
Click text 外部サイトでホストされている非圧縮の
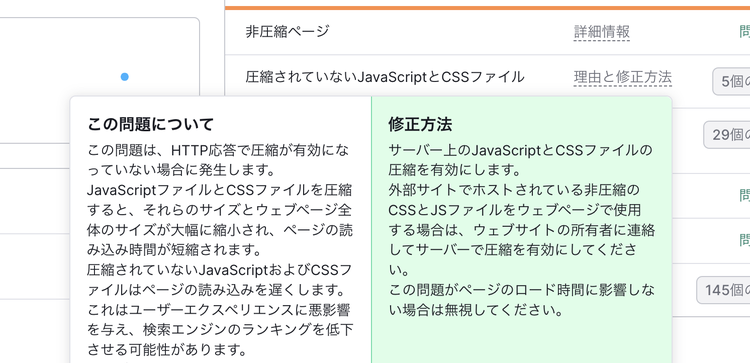coord(514,190)
